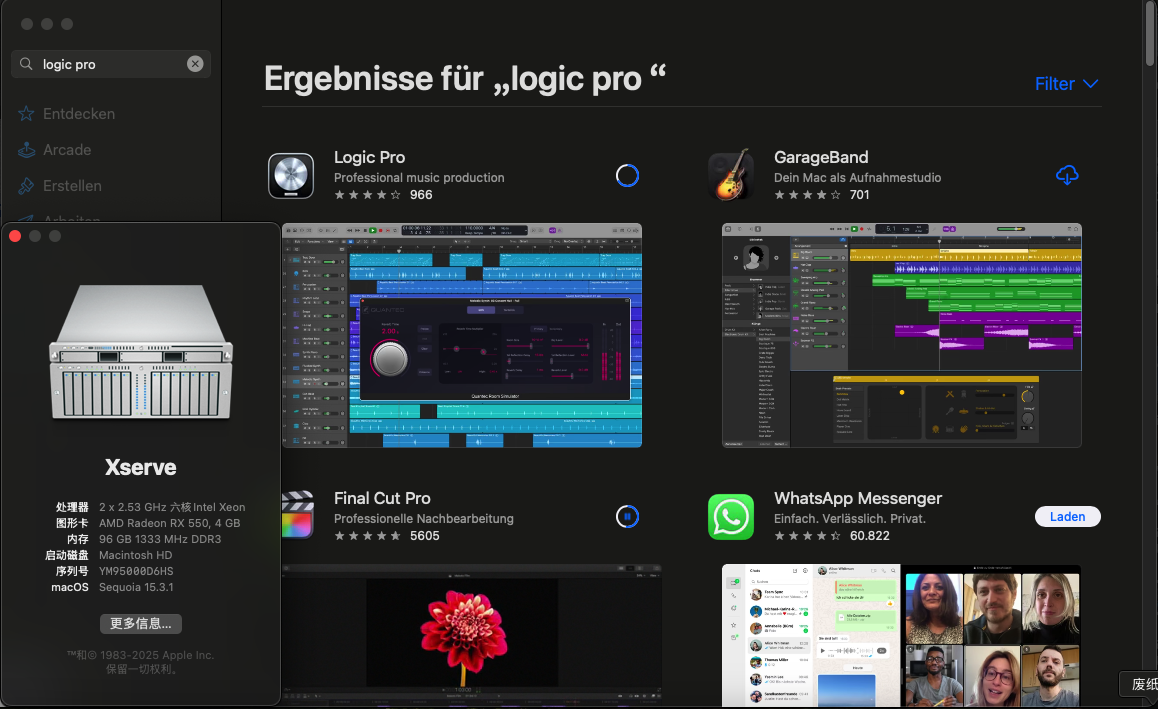This screenshot has width=1158, height=709.
Task: Focus the 'logic pro' search input field
Action: [111, 64]
